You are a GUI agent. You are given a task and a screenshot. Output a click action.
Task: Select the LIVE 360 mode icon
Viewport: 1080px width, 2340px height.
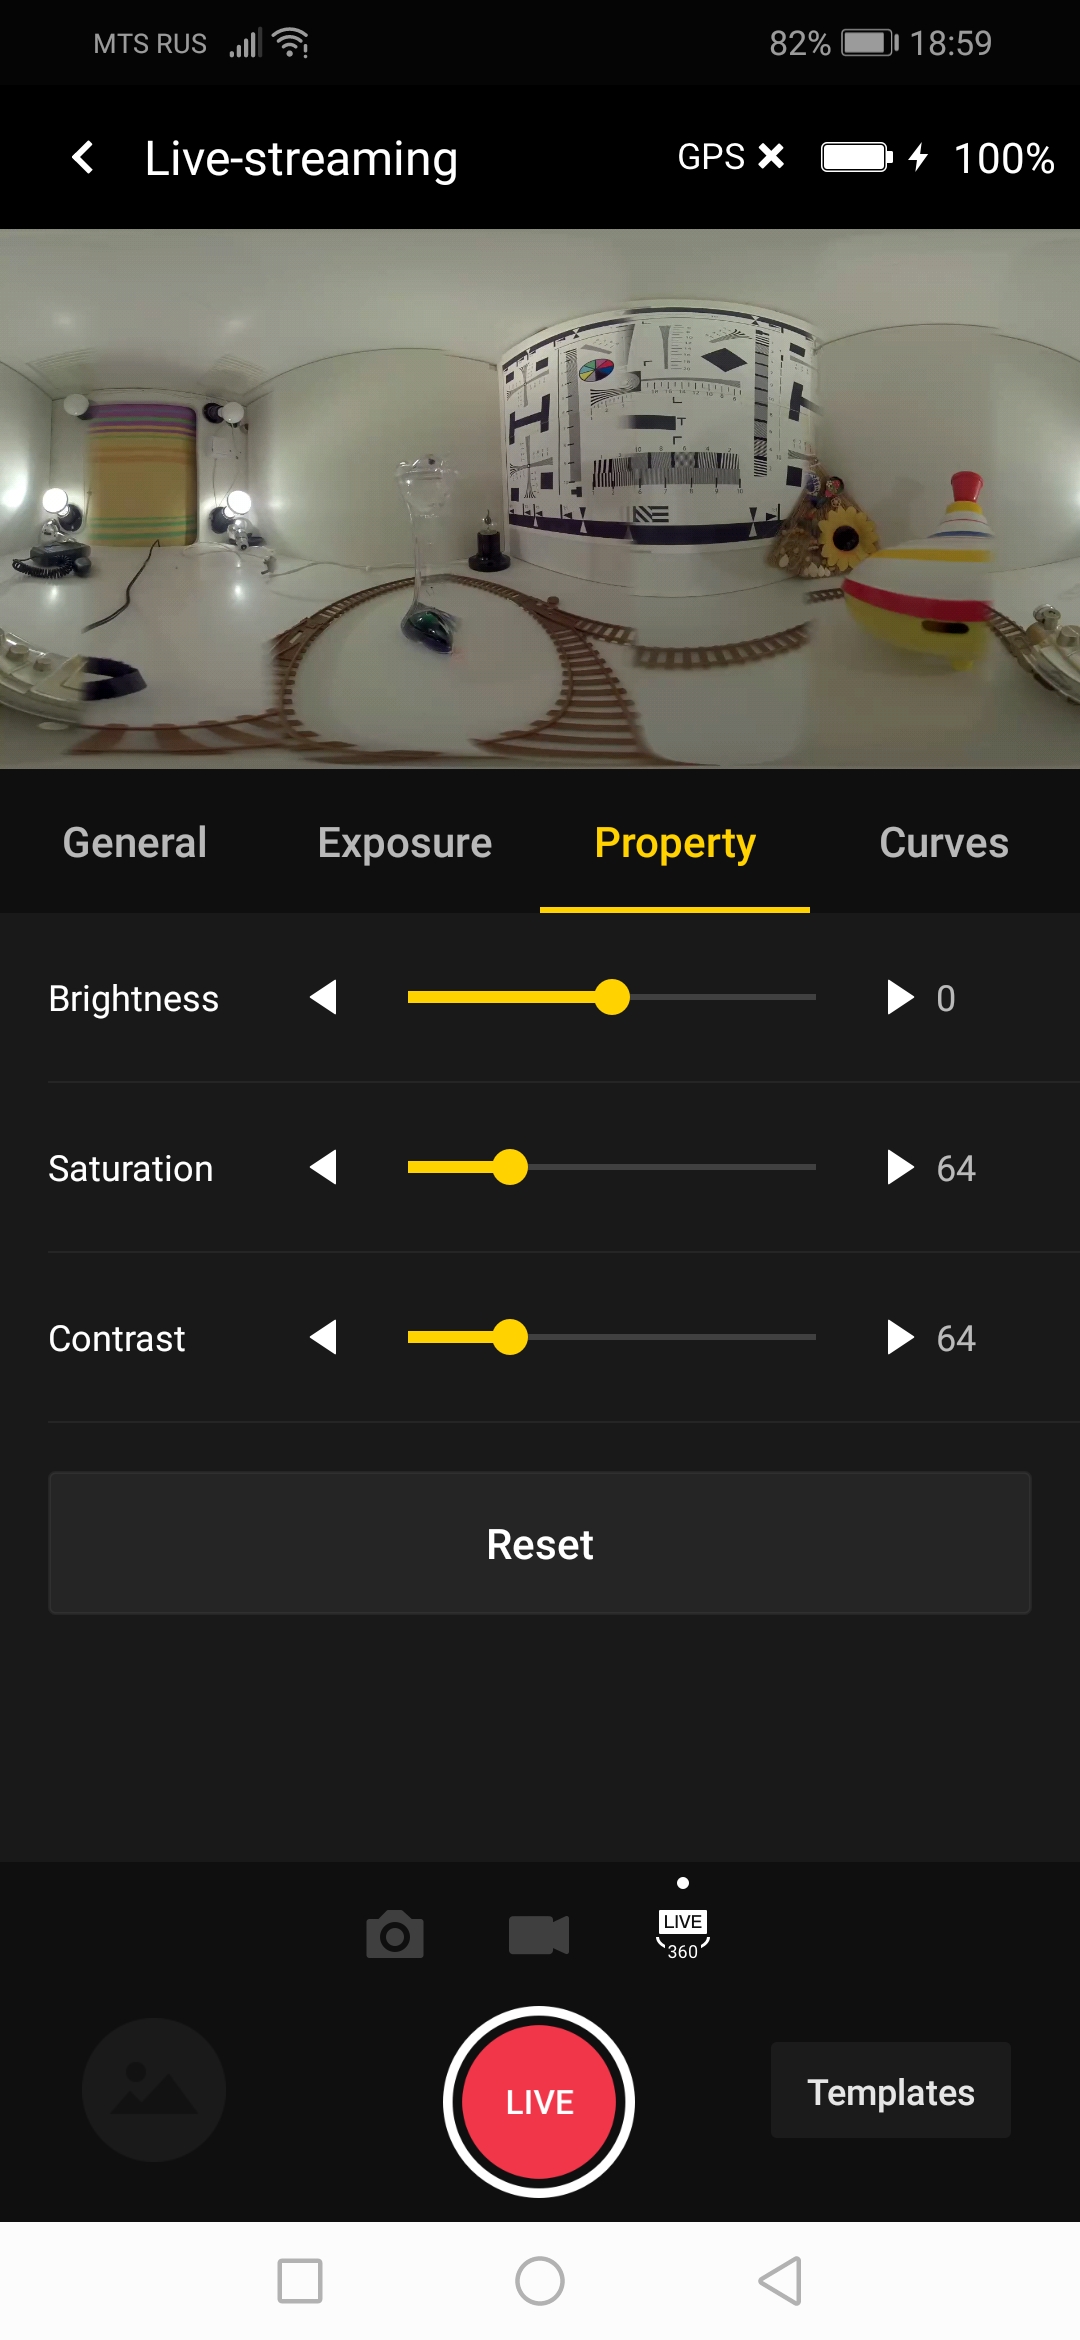[x=683, y=1935]
